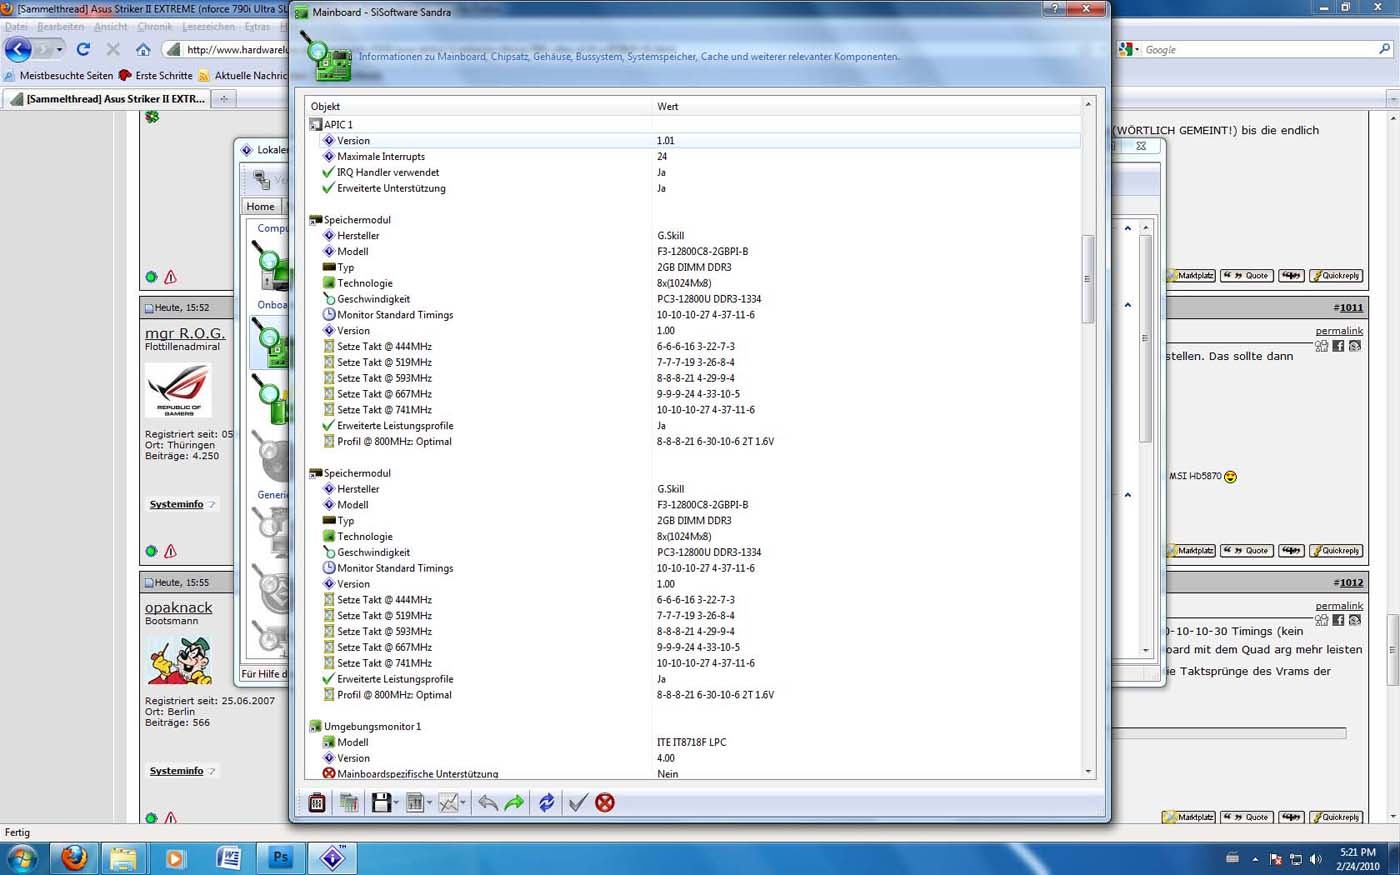Image resolution: width=1400 pixels, height=875 pixels.
Task: Click the Facebook share icon on post #1011
Action: [x=1338, y=346]
